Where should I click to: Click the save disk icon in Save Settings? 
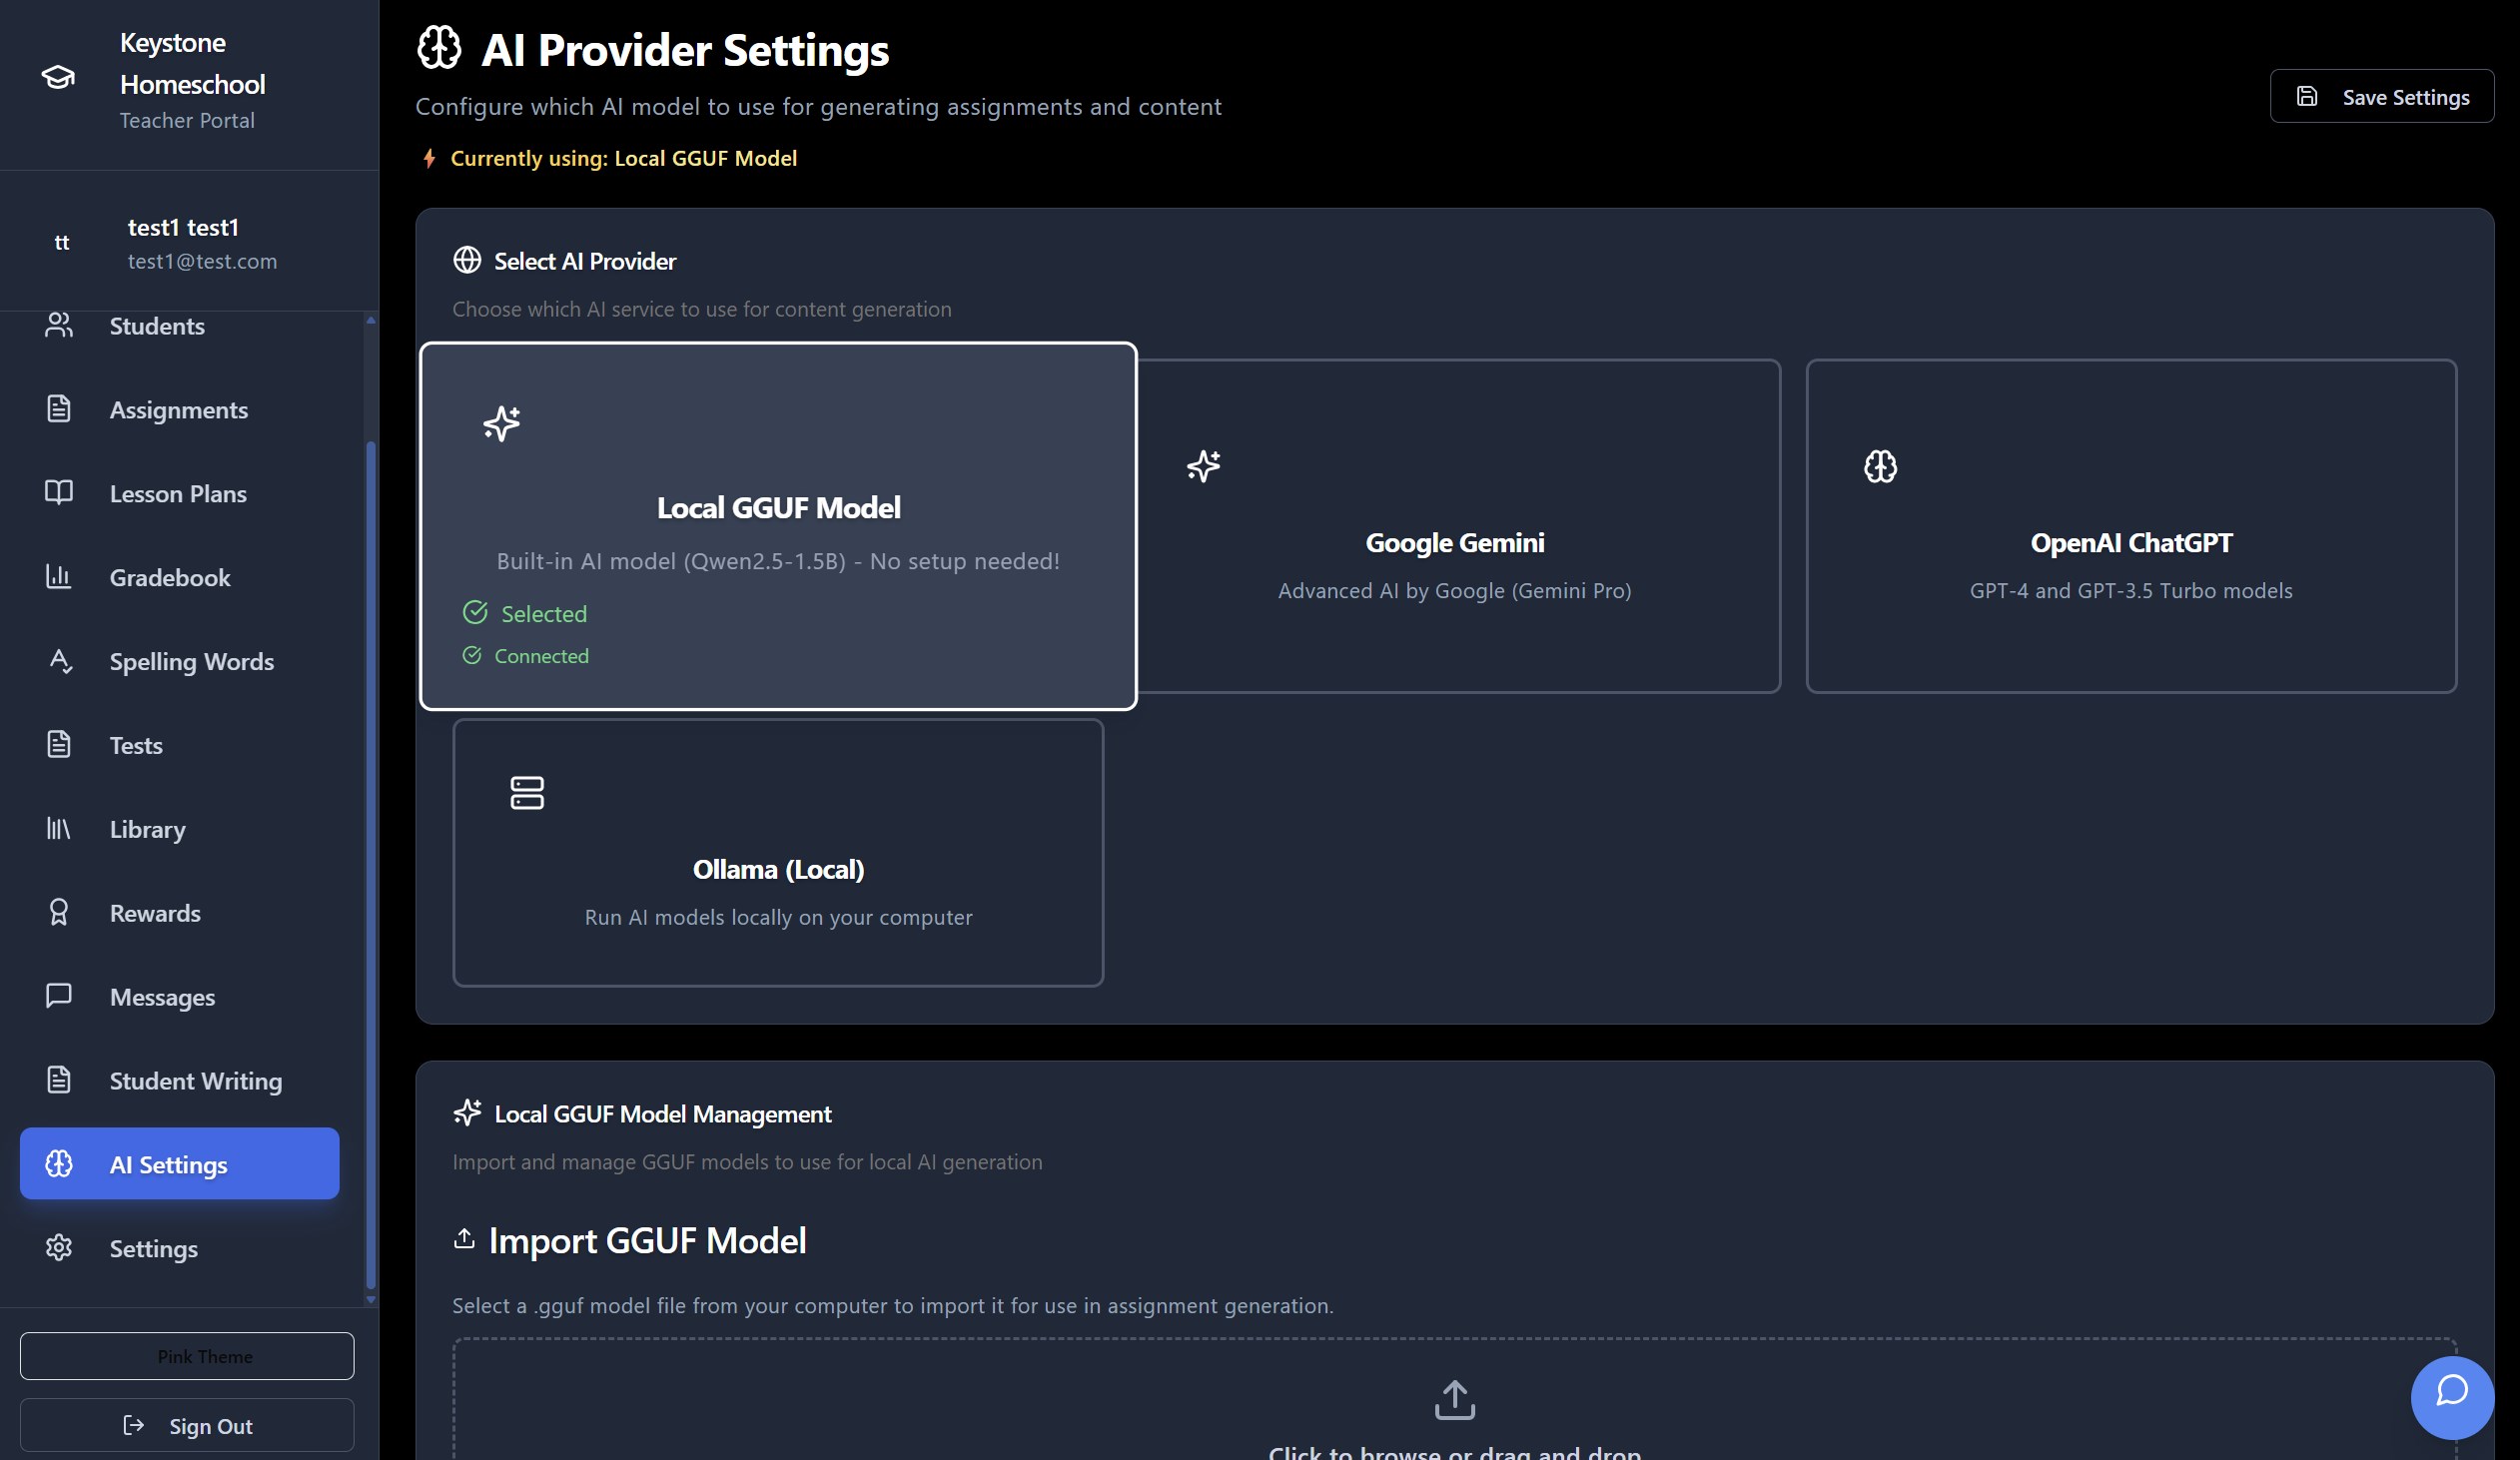point(2307,97)
